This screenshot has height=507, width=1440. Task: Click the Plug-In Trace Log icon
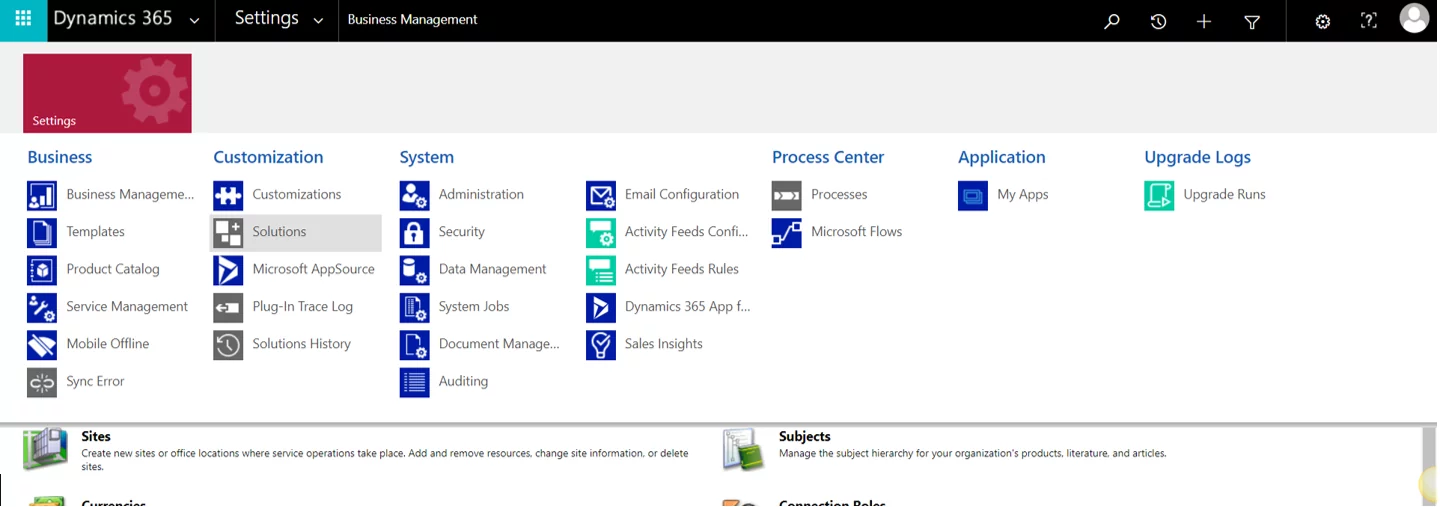(228, 307)
